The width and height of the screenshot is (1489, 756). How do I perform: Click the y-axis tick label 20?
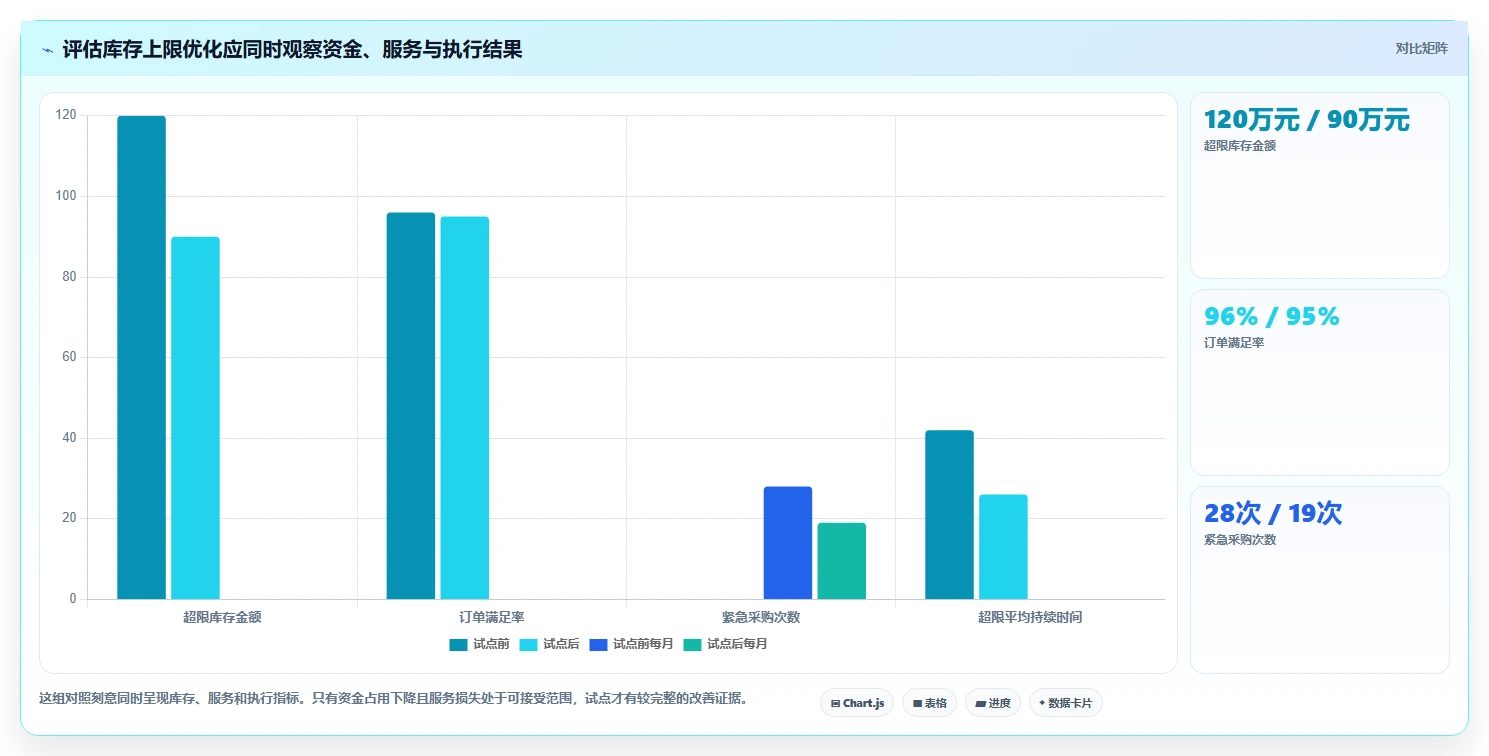[69, 518]
